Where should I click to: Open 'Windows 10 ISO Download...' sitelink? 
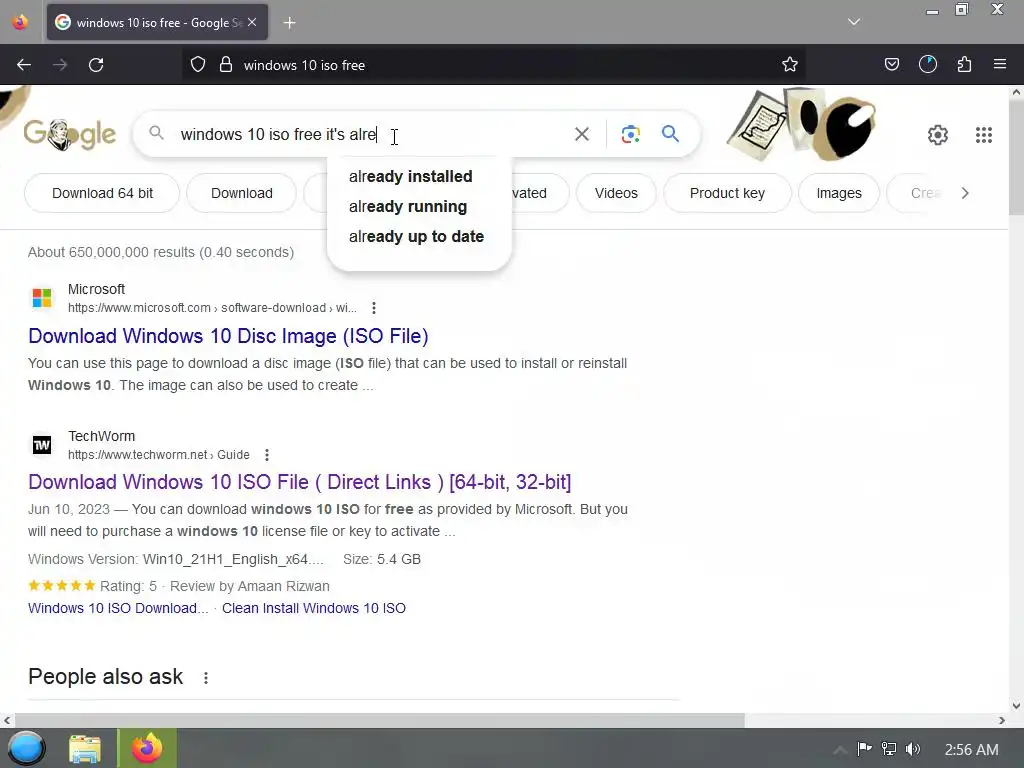(118, 608)
